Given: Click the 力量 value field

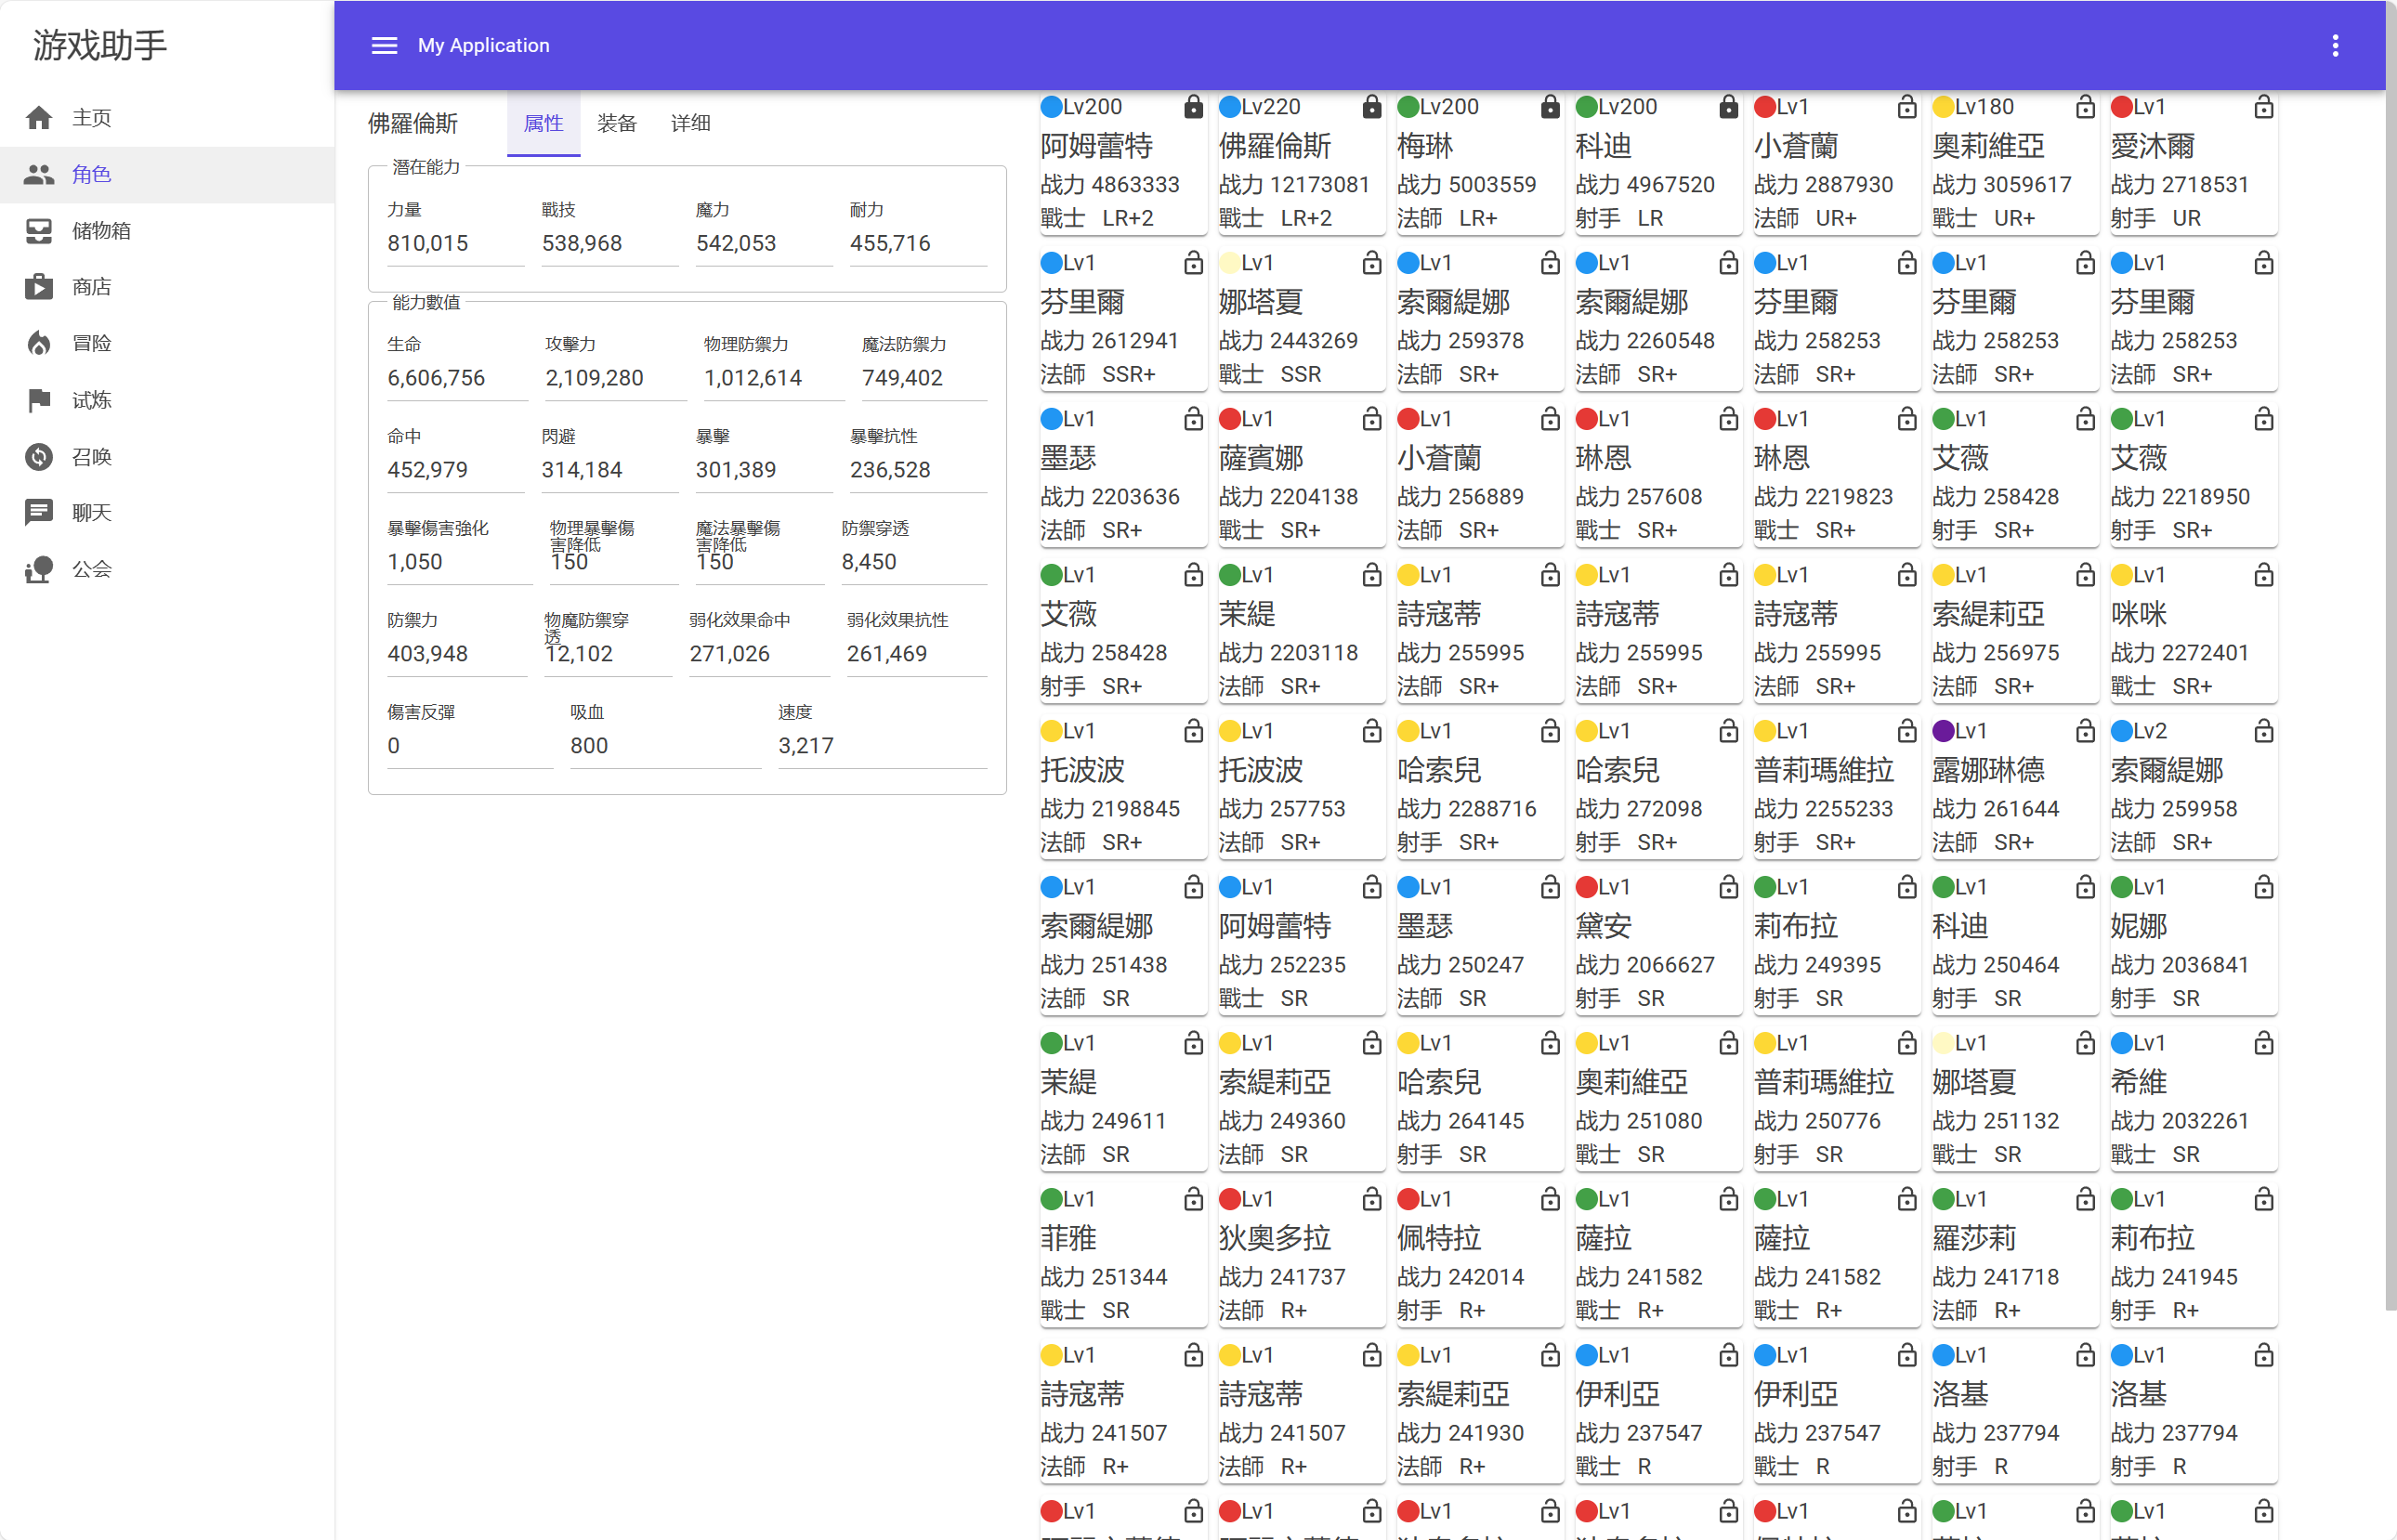Looking at the screenshot, I should 455,243.
